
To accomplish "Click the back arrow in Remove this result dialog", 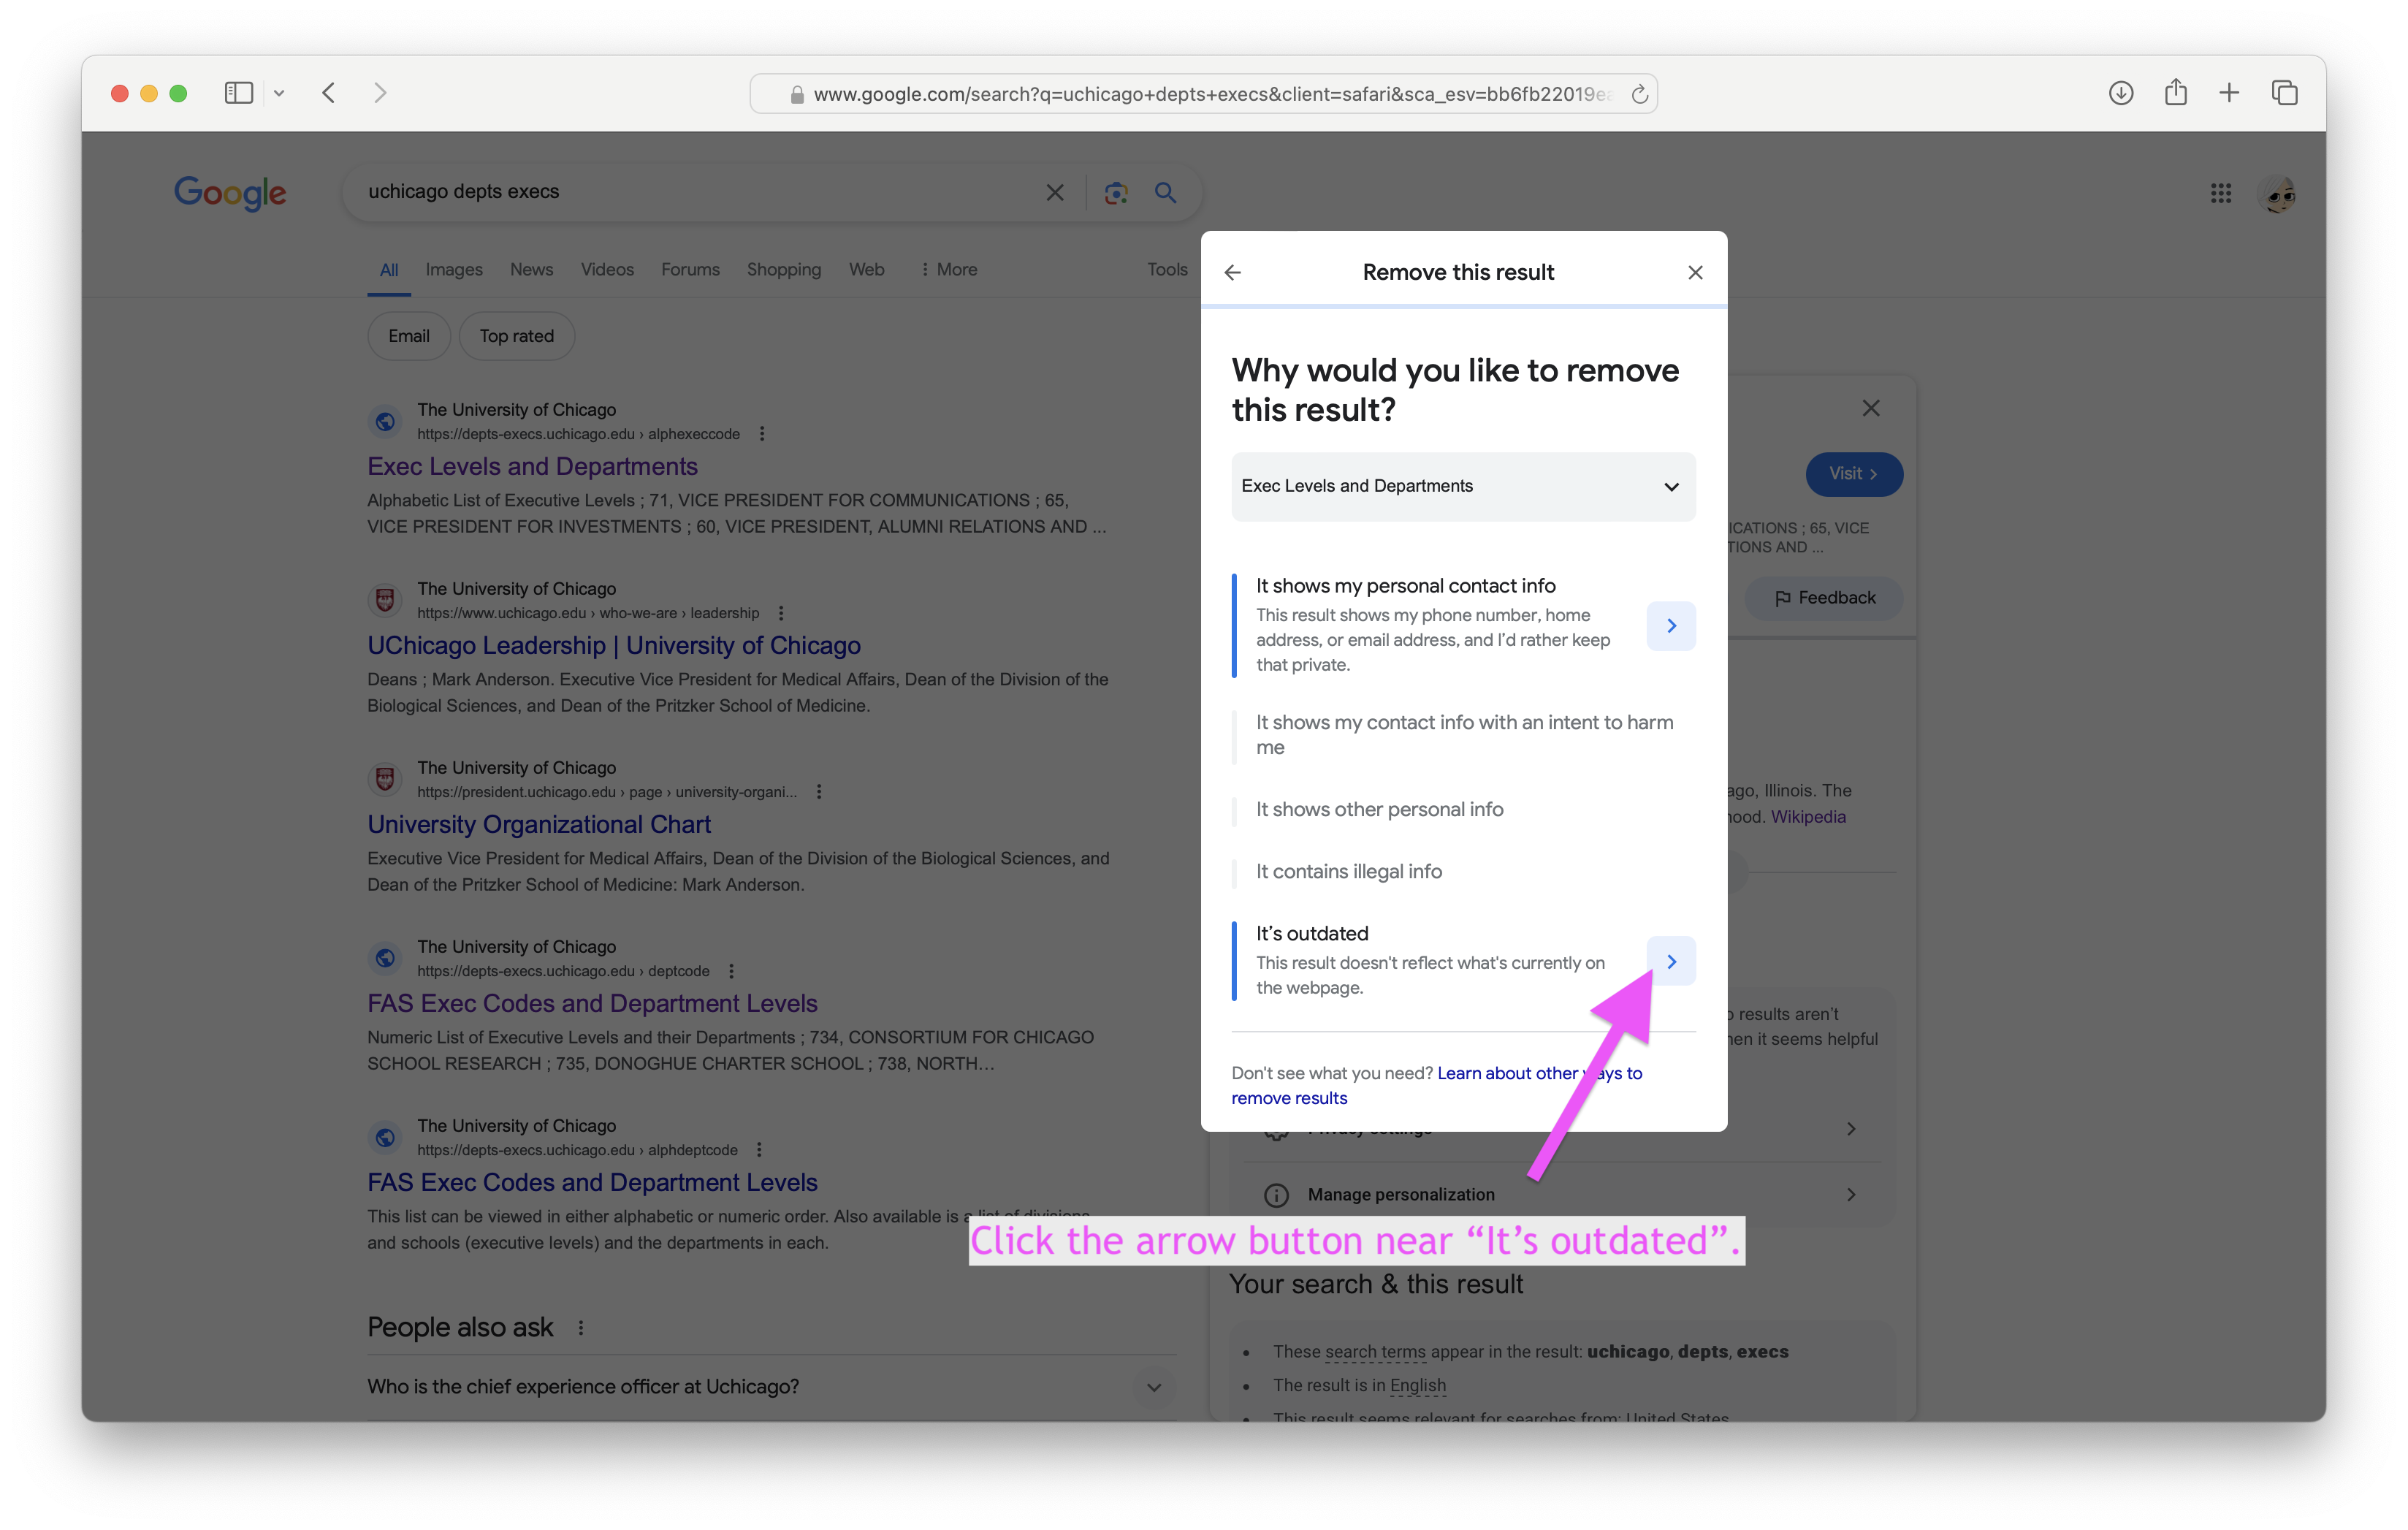I will (x=1232, y=272).
